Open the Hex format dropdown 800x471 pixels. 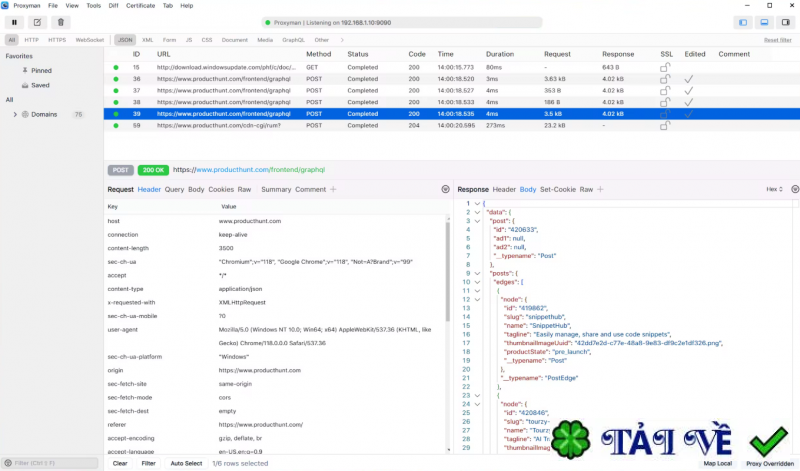click(x=775, y=189)
